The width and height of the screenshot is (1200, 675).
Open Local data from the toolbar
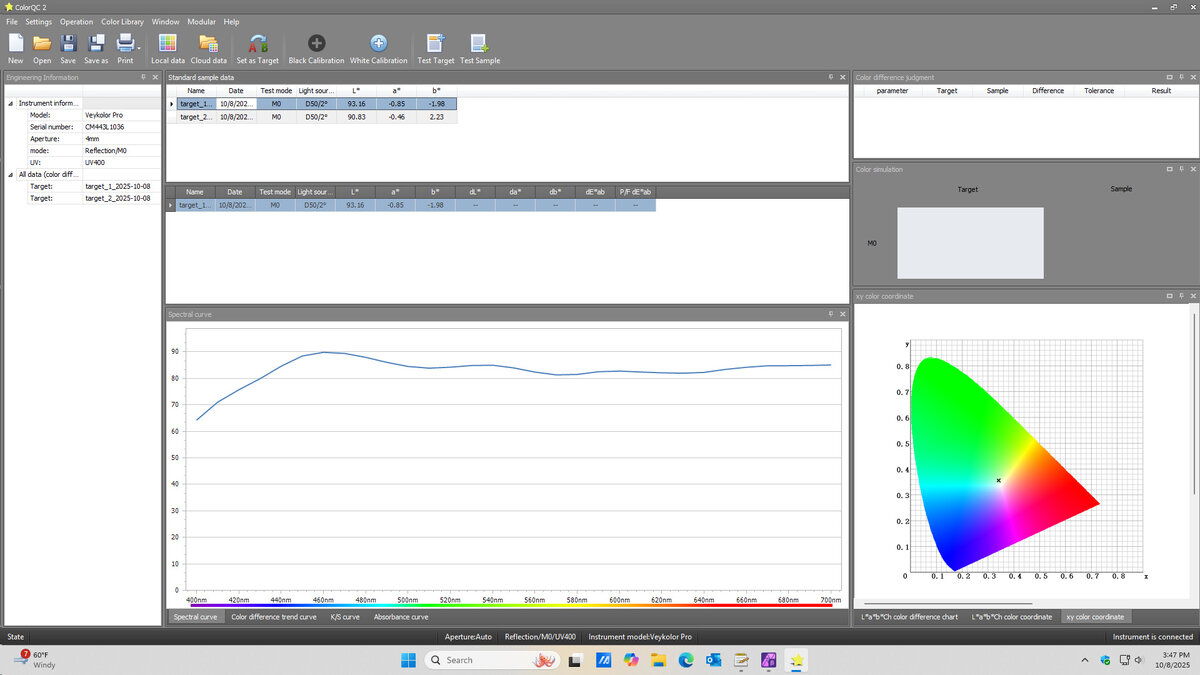(x=168, y=43)
